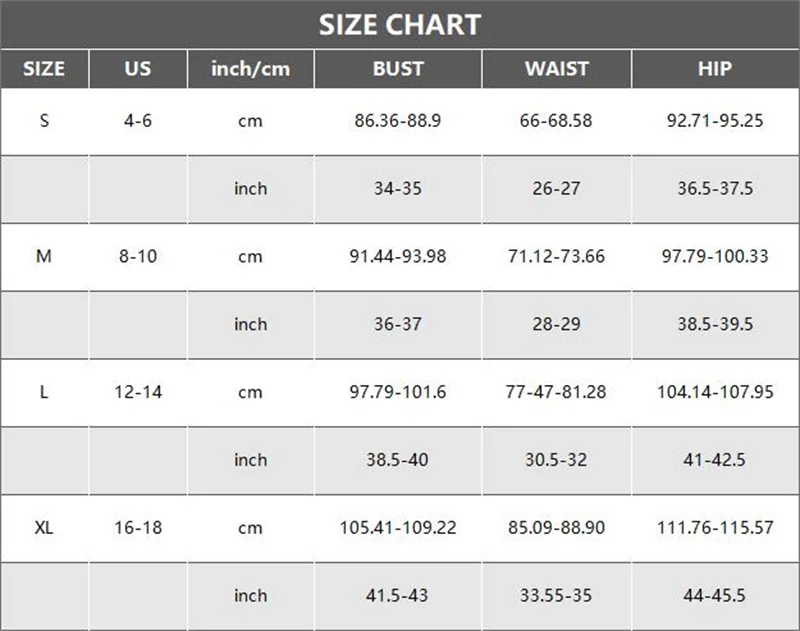Viewport: 800px width, 631px height.
Task: Click bust value 86.36-88.9
Action: [398, 121]
